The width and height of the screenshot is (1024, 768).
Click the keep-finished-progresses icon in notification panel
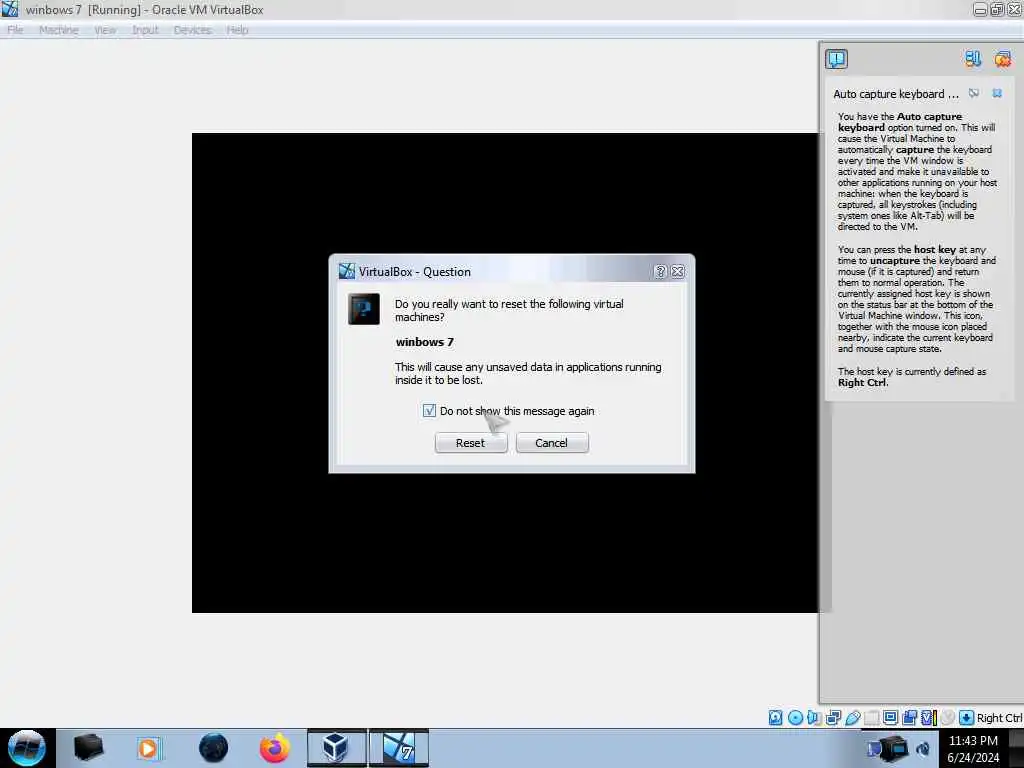973,59
